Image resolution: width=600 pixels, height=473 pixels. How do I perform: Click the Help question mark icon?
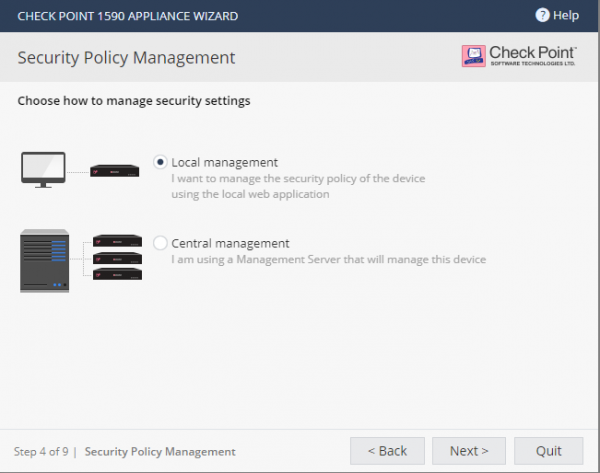click(542, 15)
